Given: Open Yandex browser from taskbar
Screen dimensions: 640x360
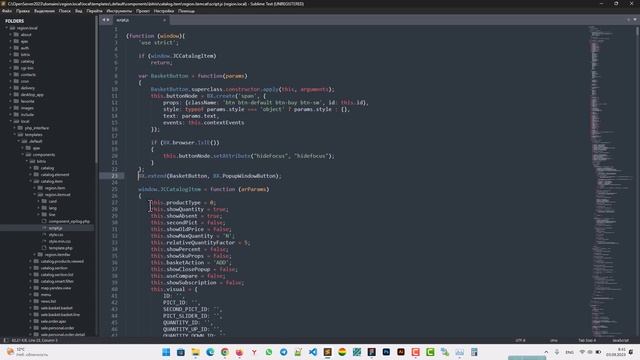Looking at the screenshot, I should (254, 352).
